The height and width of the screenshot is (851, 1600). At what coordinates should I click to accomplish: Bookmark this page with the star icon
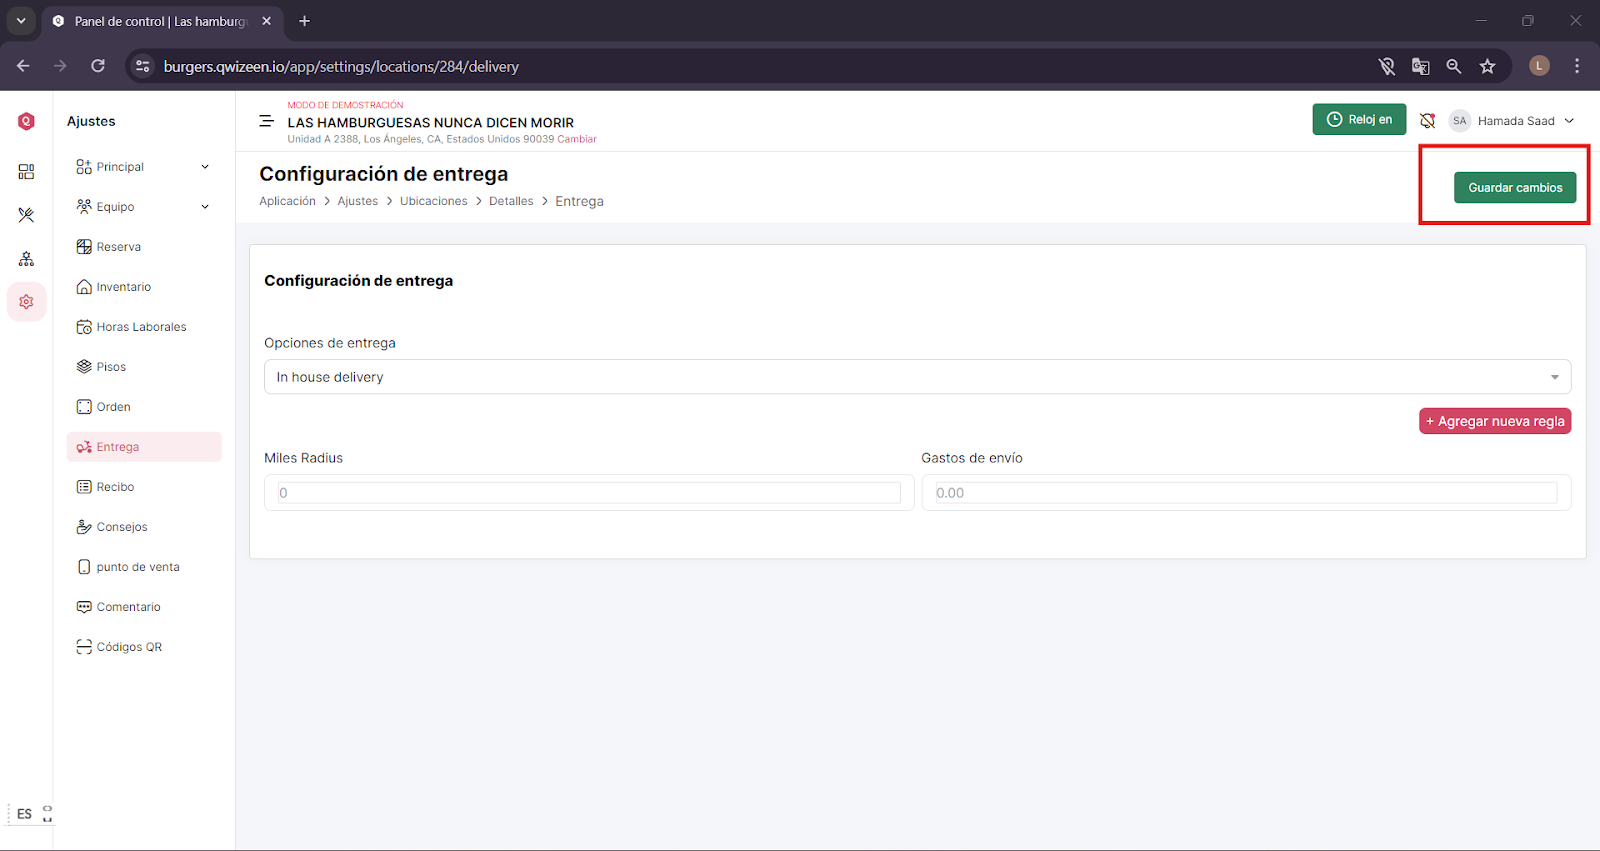[x=1488, y=66]
